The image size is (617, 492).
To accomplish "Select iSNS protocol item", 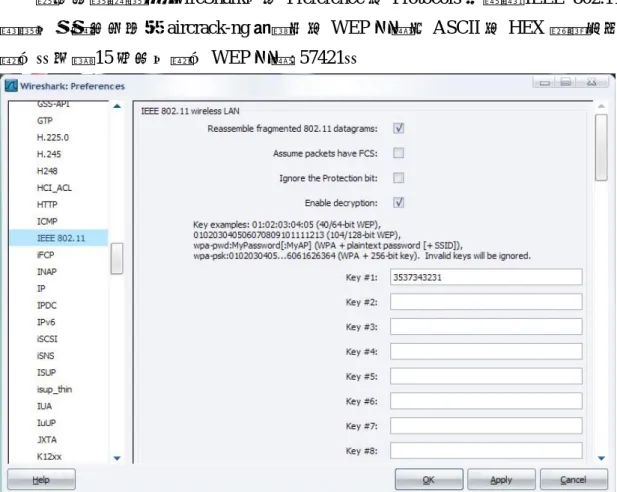I will coord(46,356).
